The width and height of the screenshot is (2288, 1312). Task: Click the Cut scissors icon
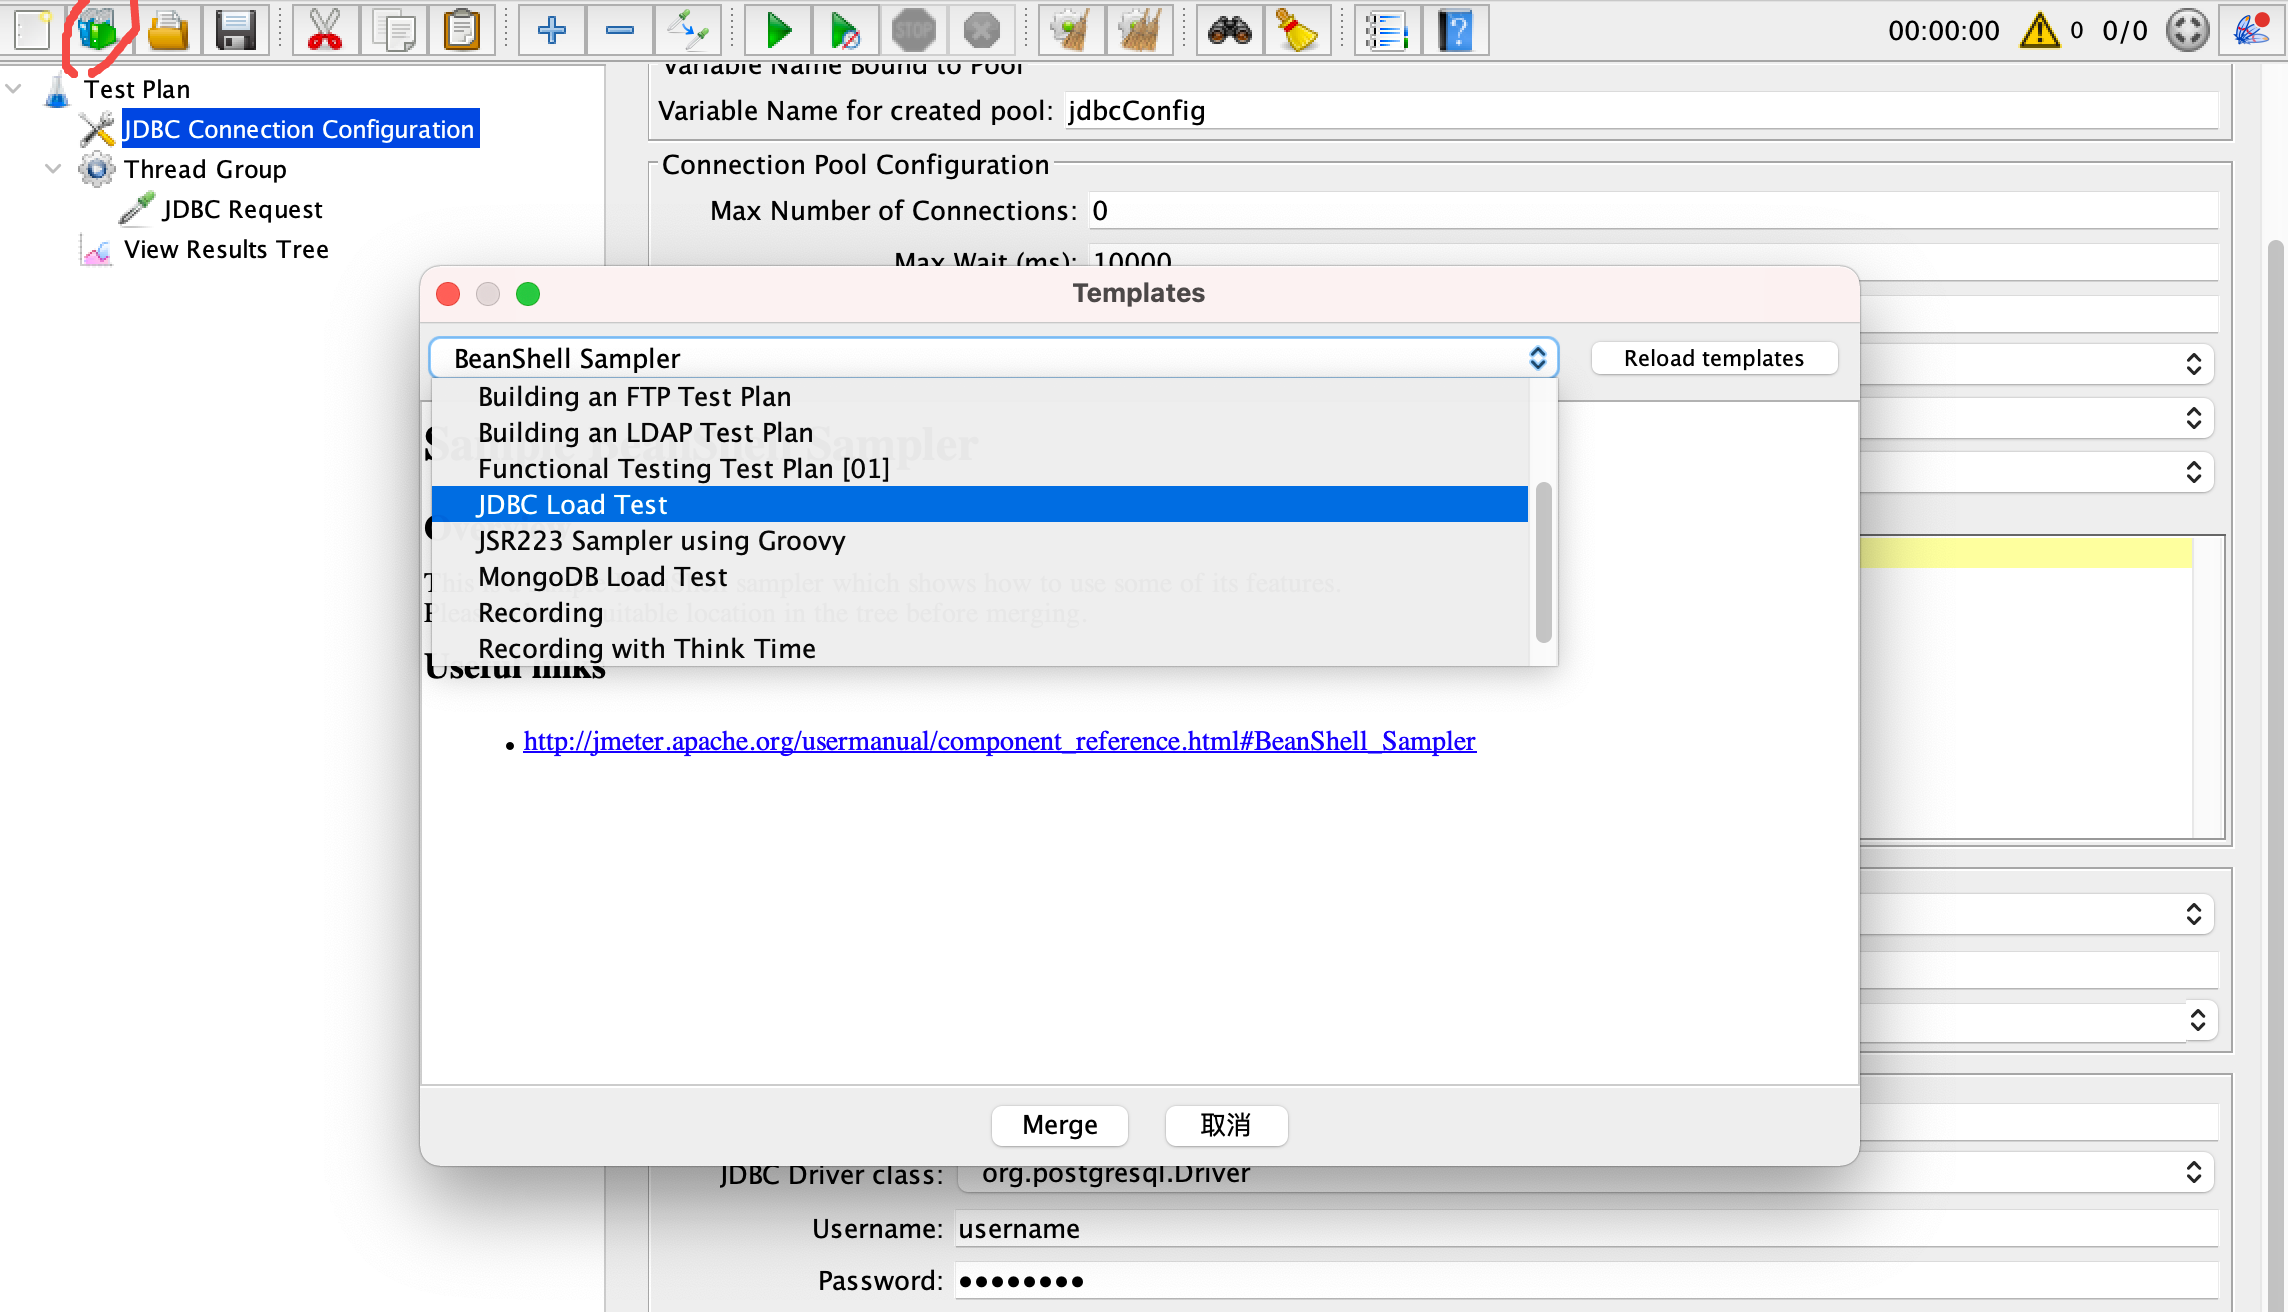(325, 31)
